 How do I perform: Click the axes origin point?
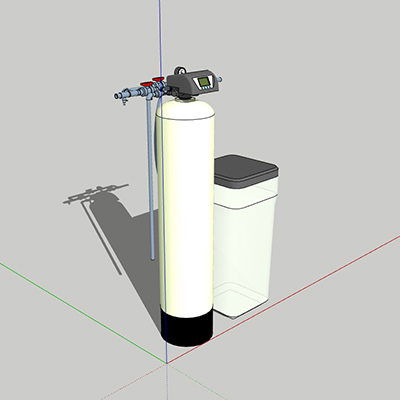click(166, 363)
